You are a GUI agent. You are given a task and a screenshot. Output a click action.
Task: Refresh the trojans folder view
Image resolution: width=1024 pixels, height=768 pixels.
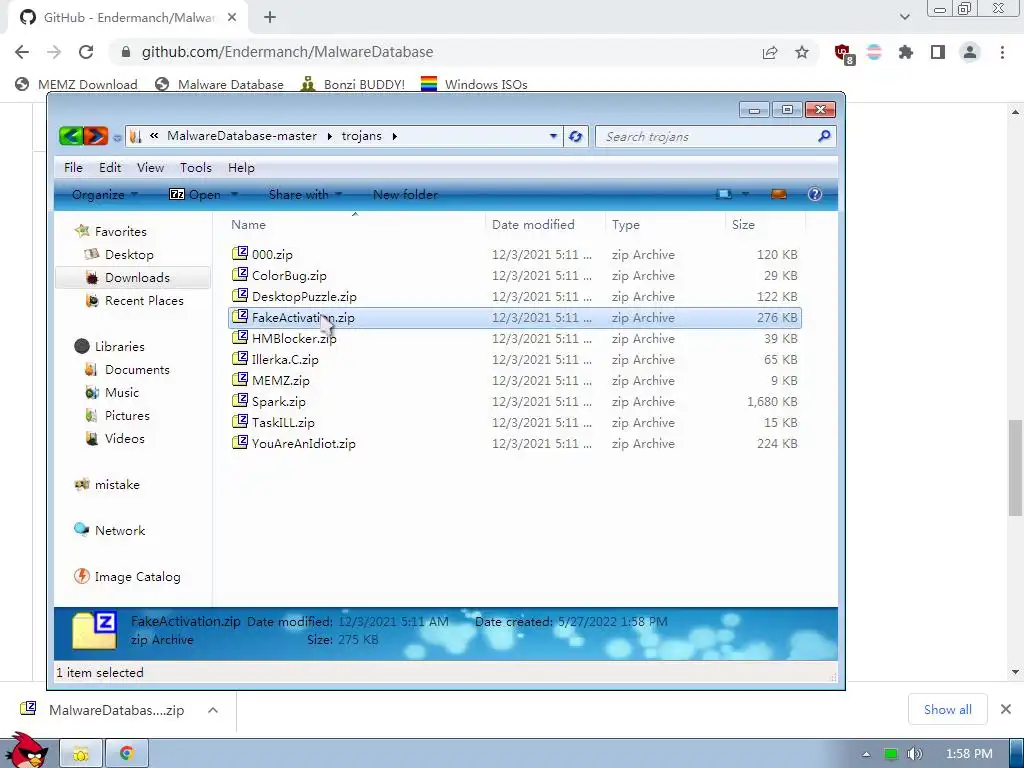coord(575,136)
